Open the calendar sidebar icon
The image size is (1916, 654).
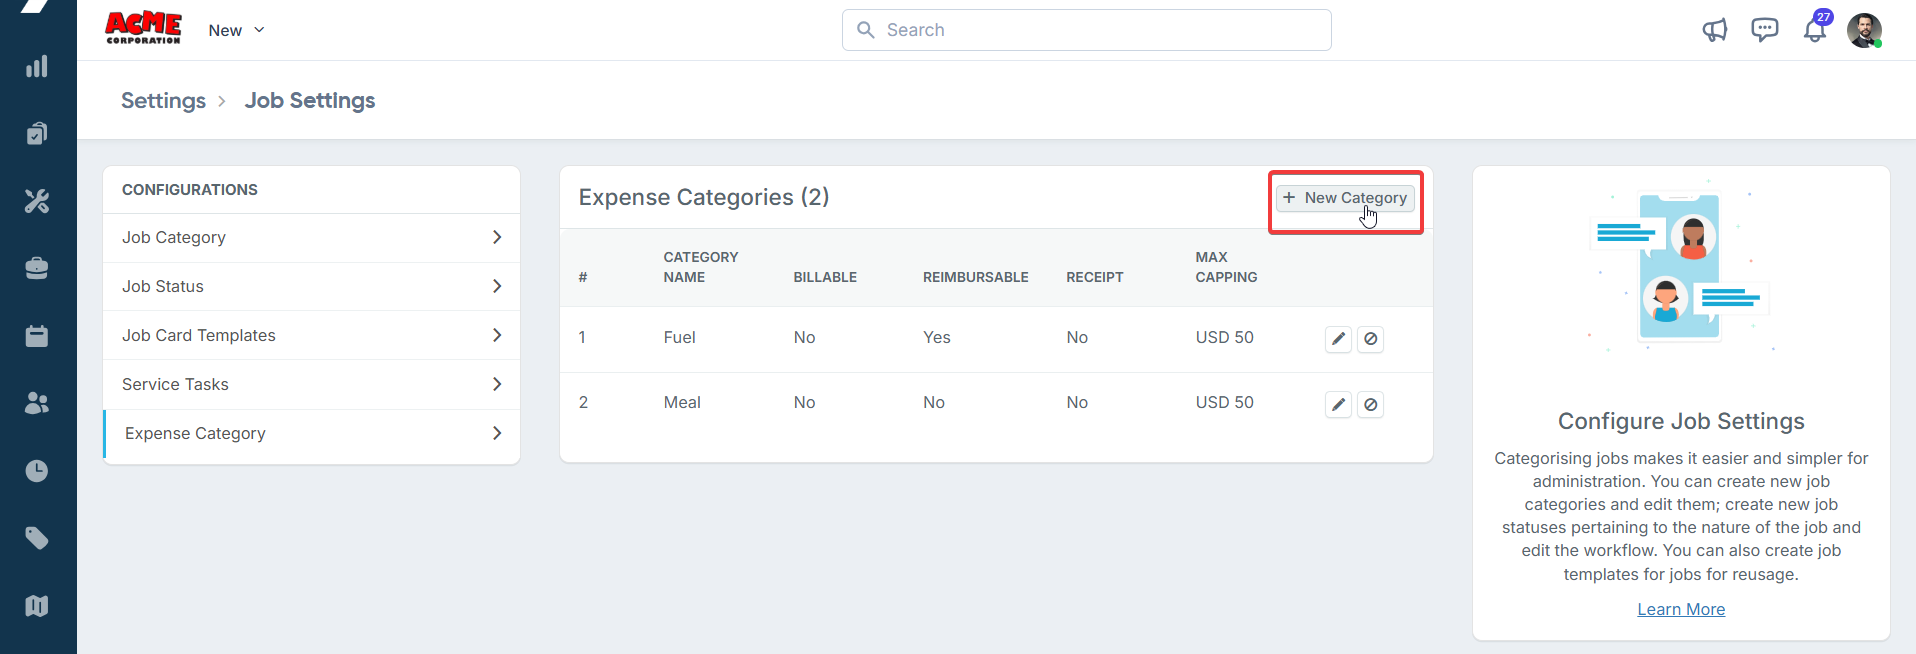[x=37, y=336]
